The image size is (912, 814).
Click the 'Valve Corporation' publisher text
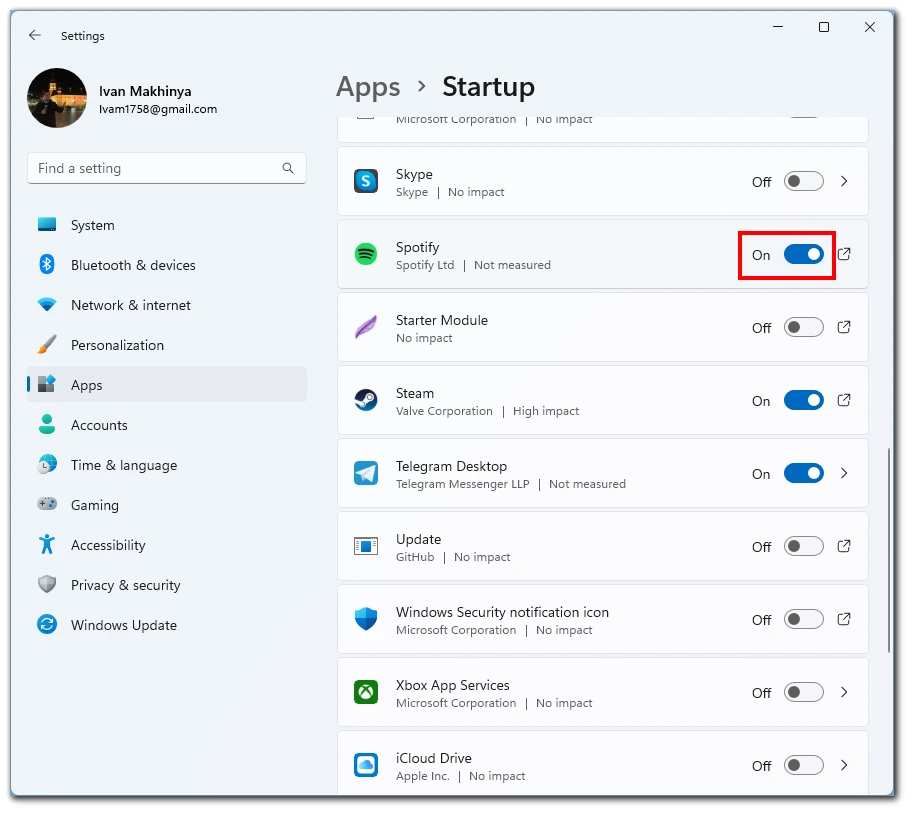(x=444, y=411)
